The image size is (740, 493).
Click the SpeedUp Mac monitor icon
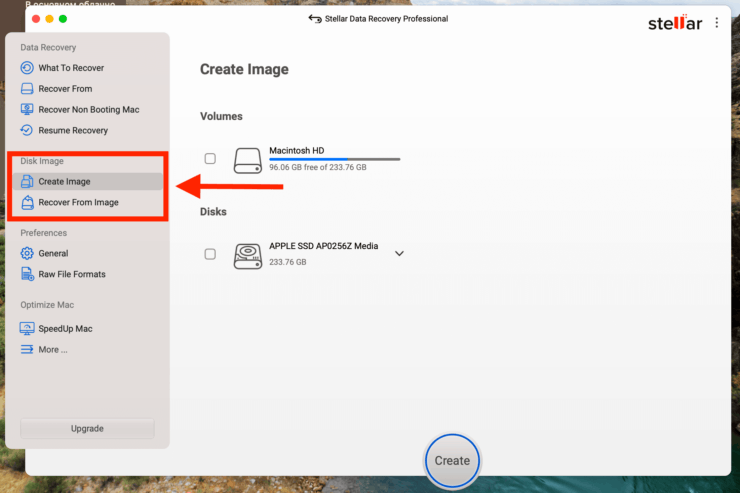pos(27,329)
